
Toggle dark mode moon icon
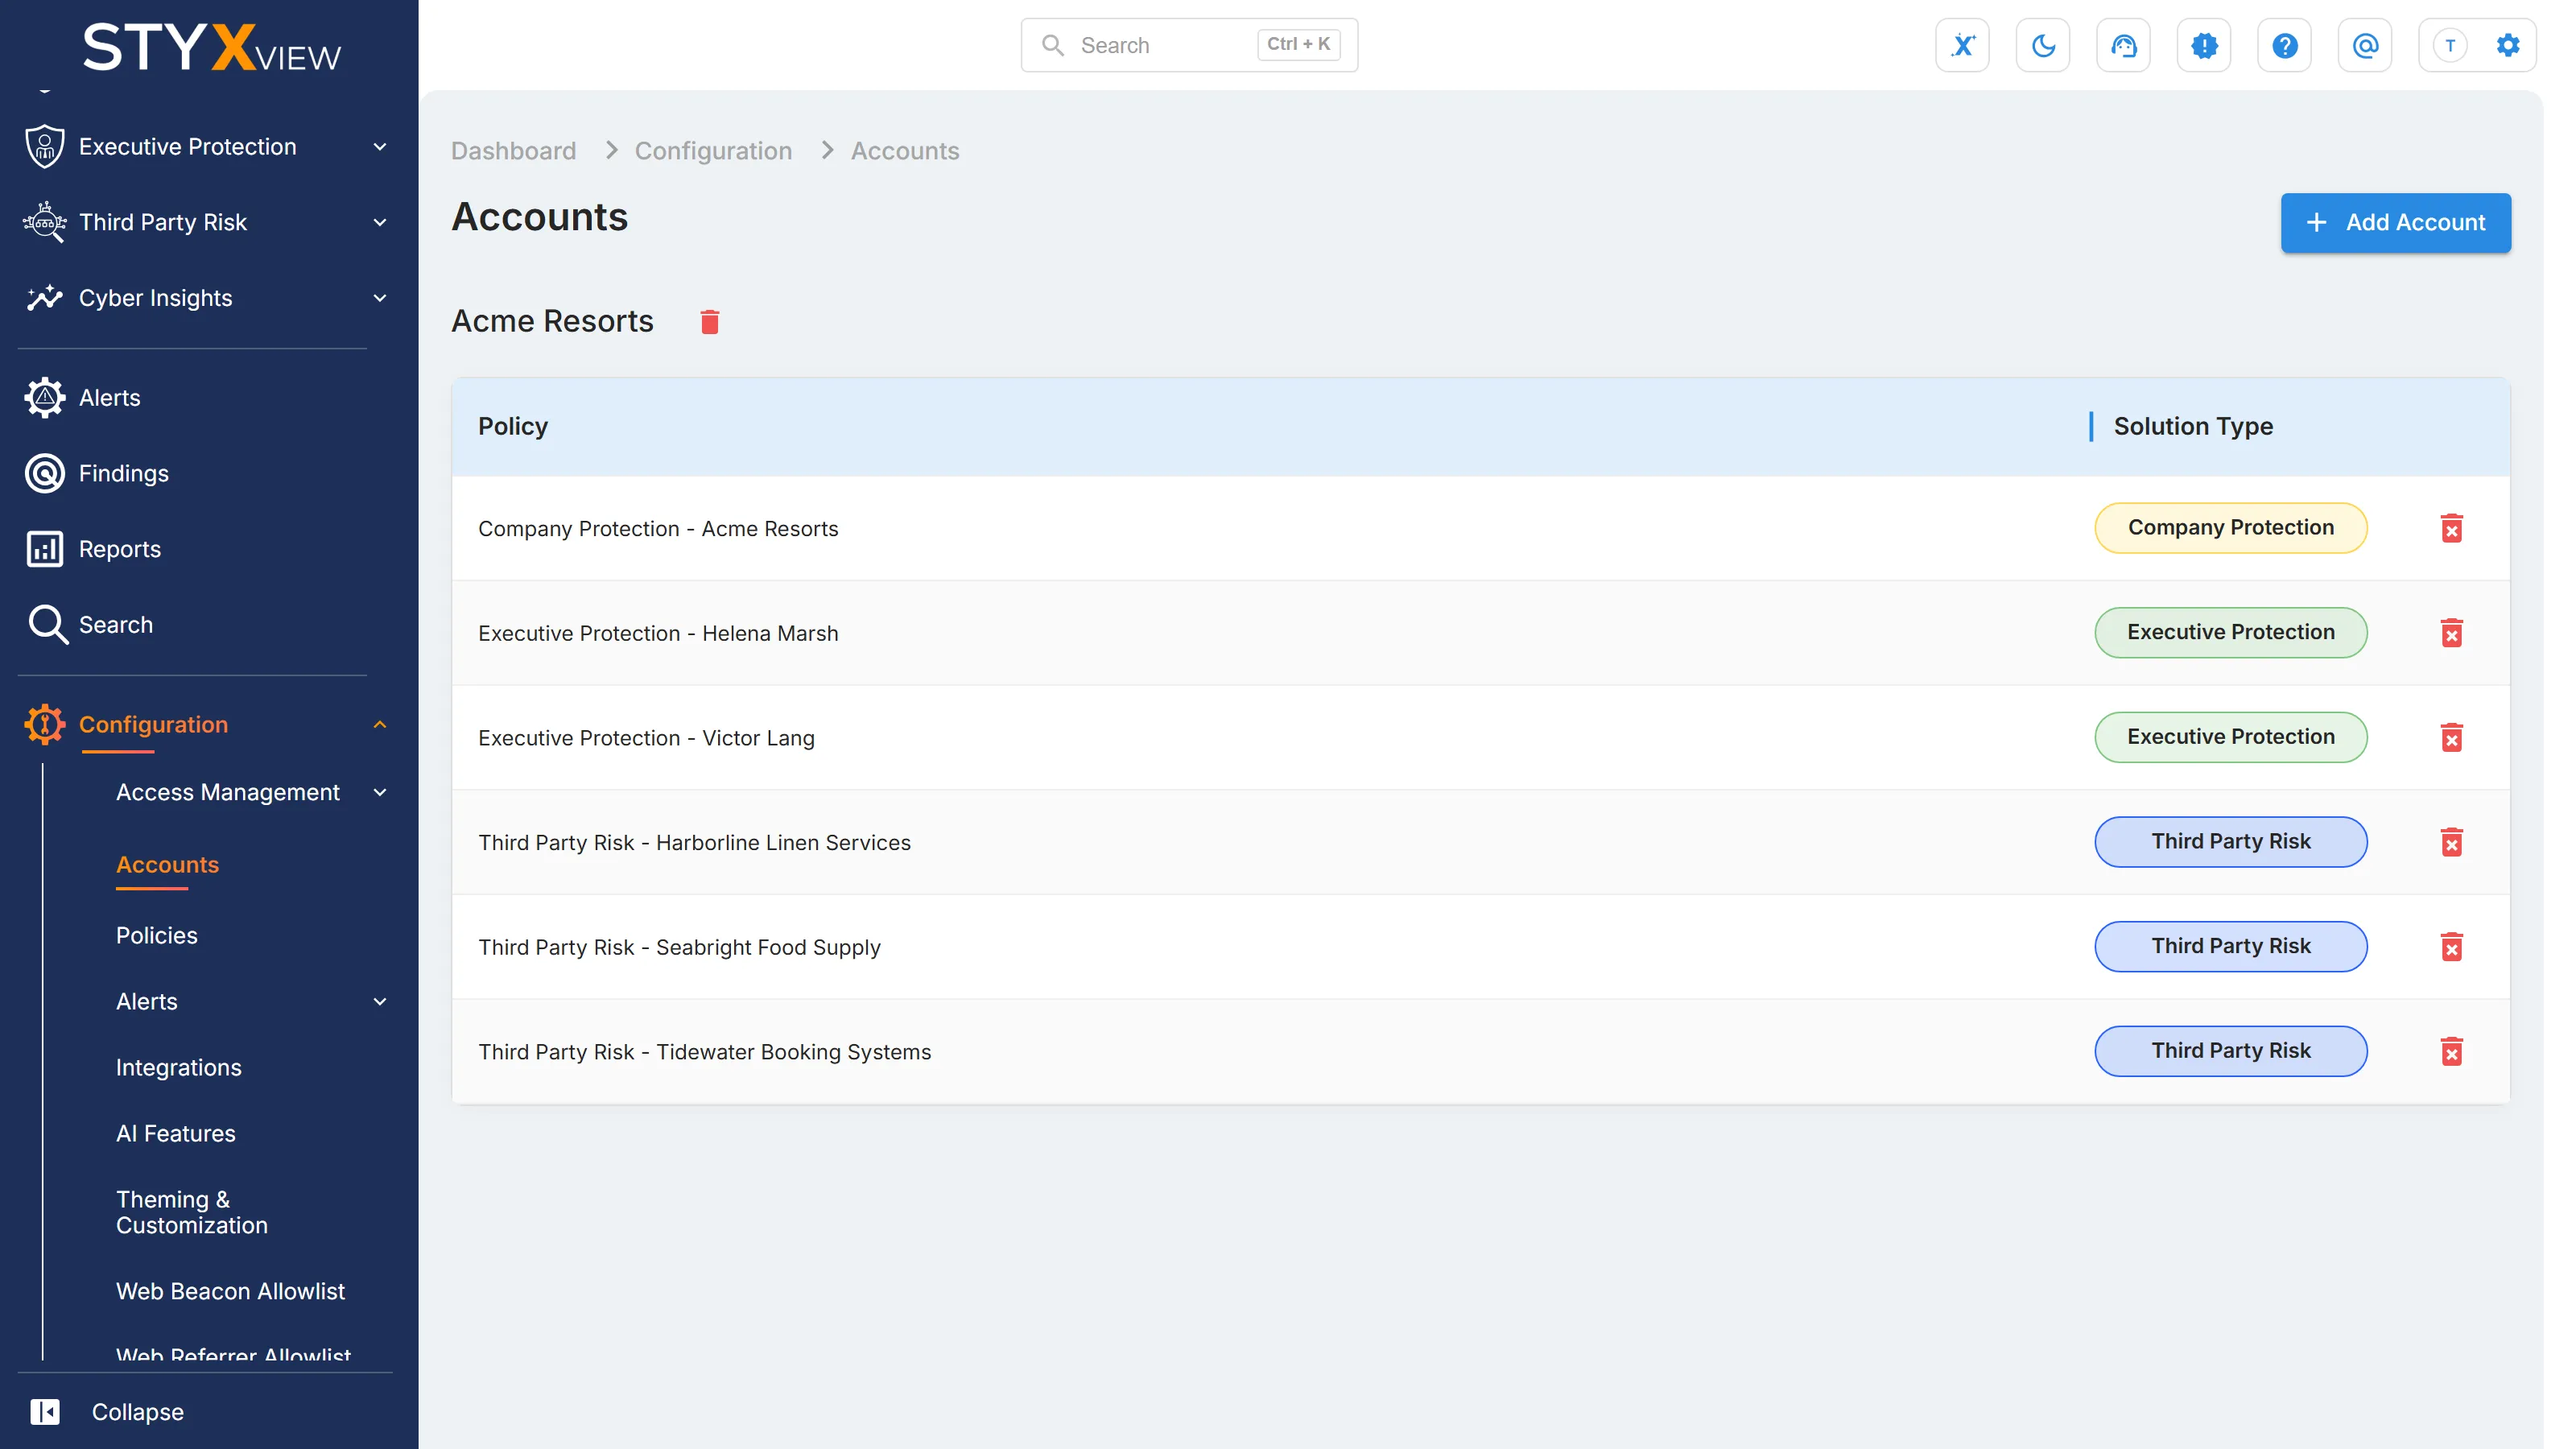[x=2043, y=45]
